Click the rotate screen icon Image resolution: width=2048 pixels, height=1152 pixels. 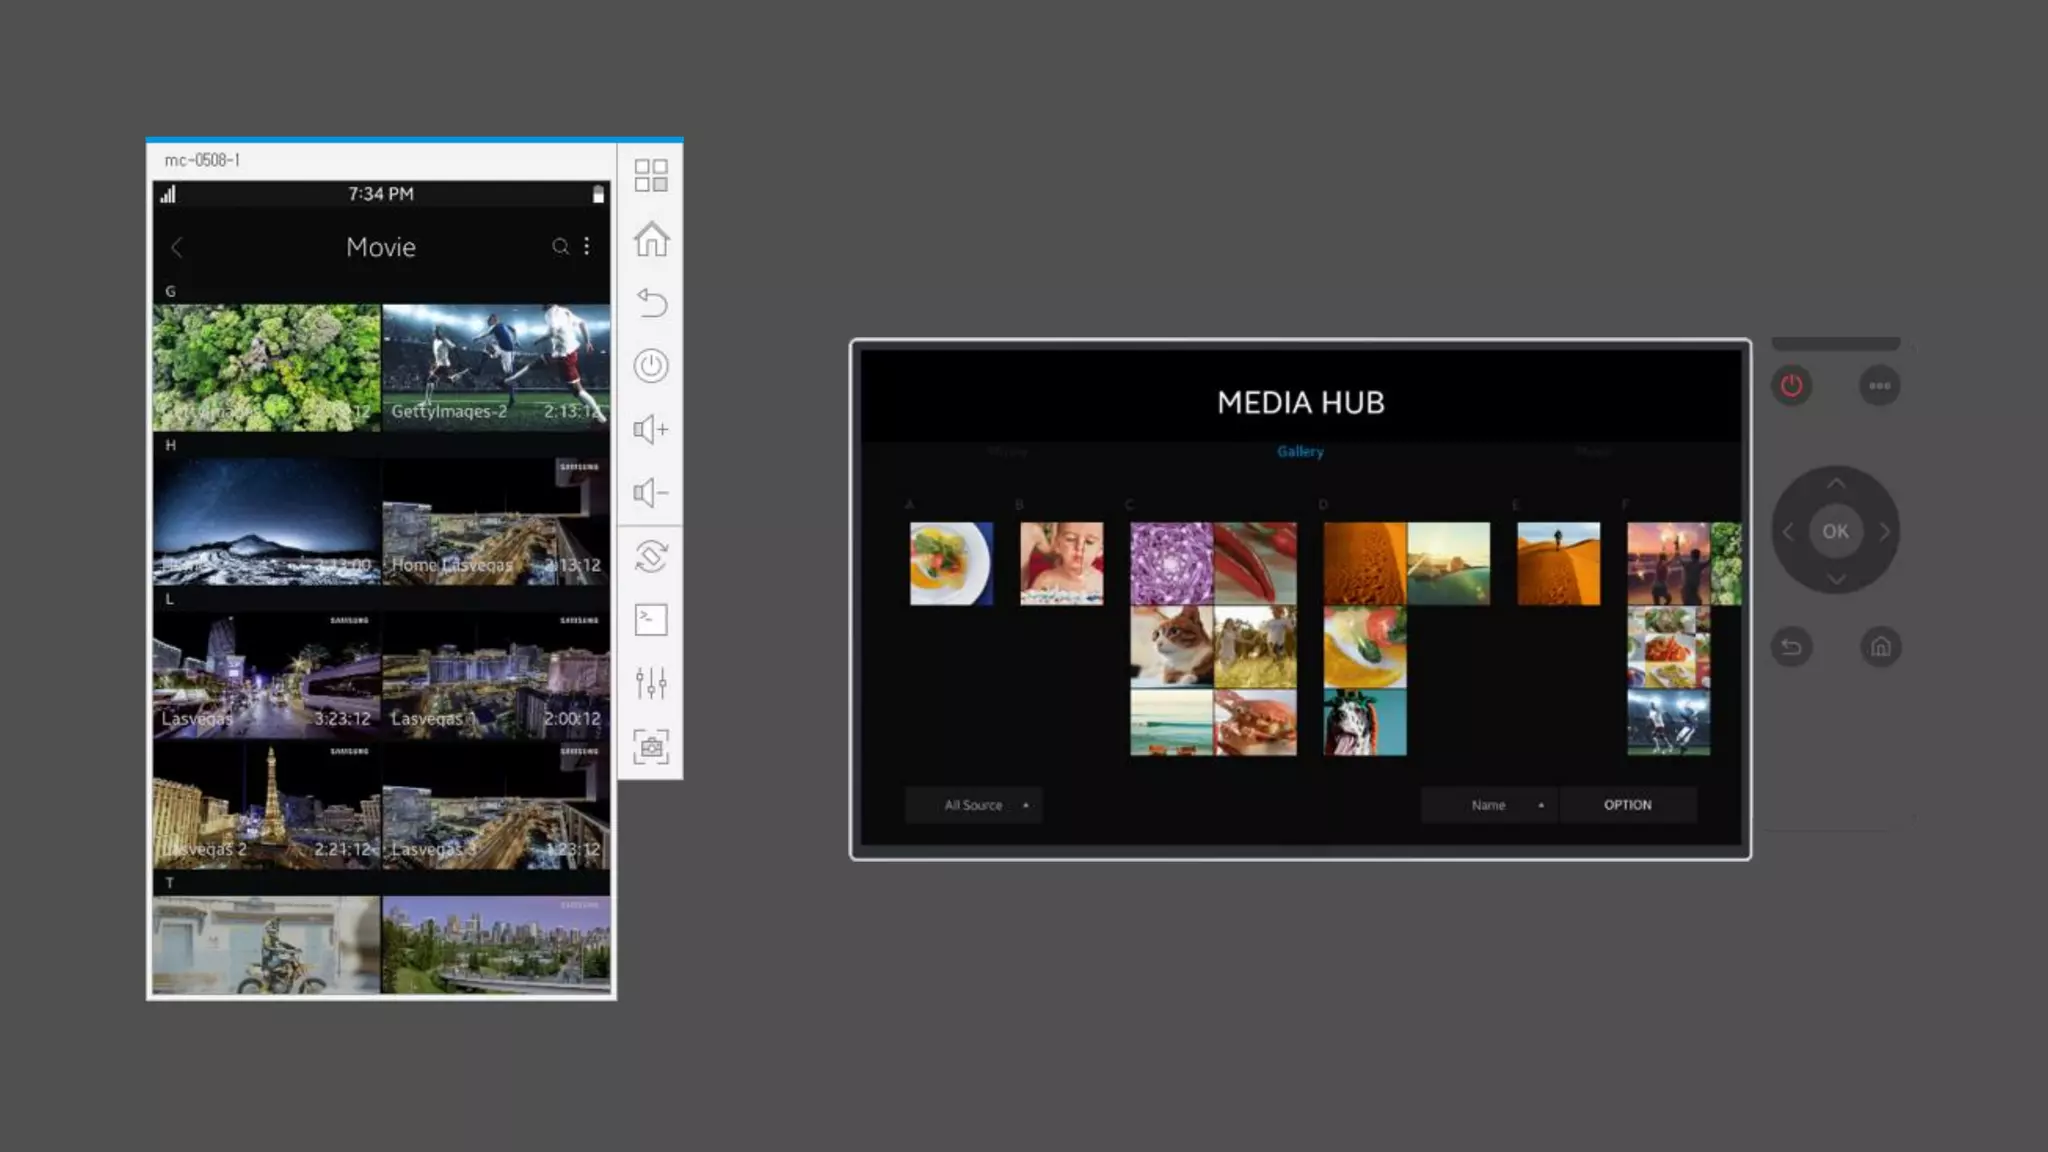pos(651,556)
